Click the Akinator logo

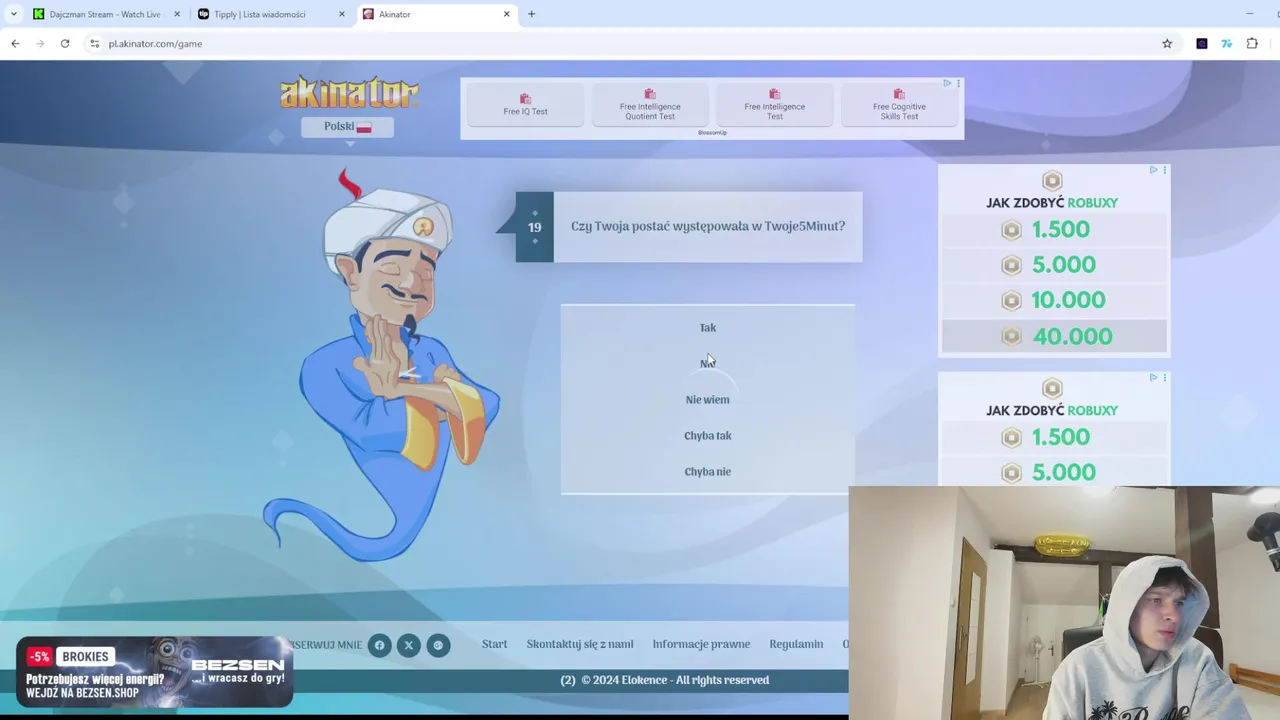coord(349,93)
